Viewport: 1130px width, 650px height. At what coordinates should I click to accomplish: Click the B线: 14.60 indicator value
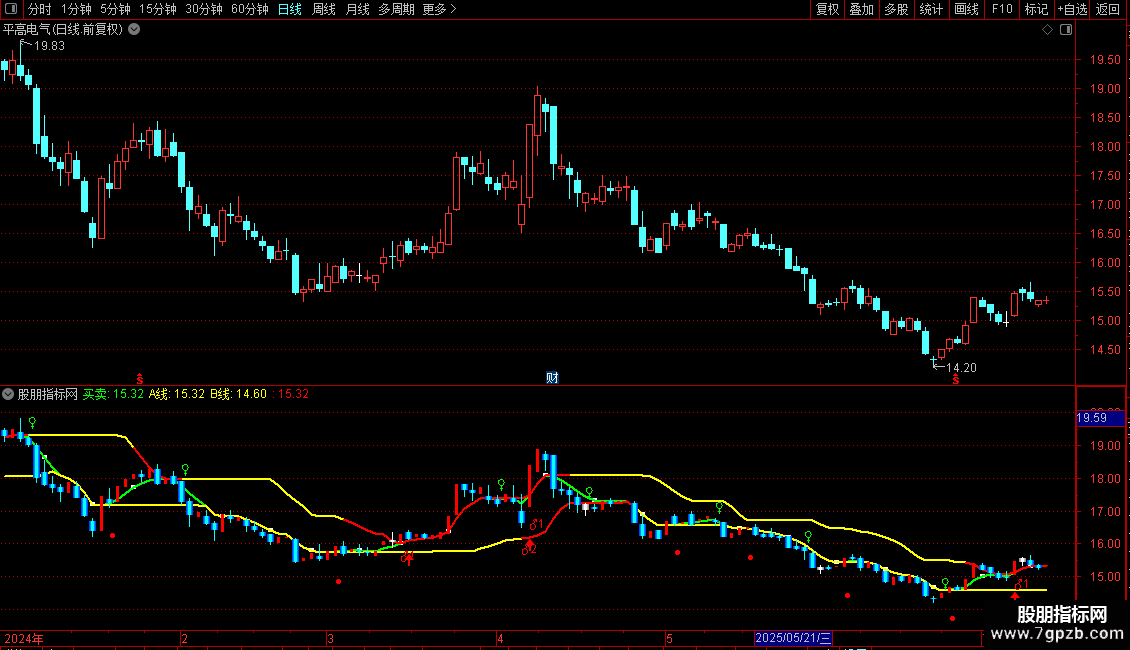click(x=239, y=394)
